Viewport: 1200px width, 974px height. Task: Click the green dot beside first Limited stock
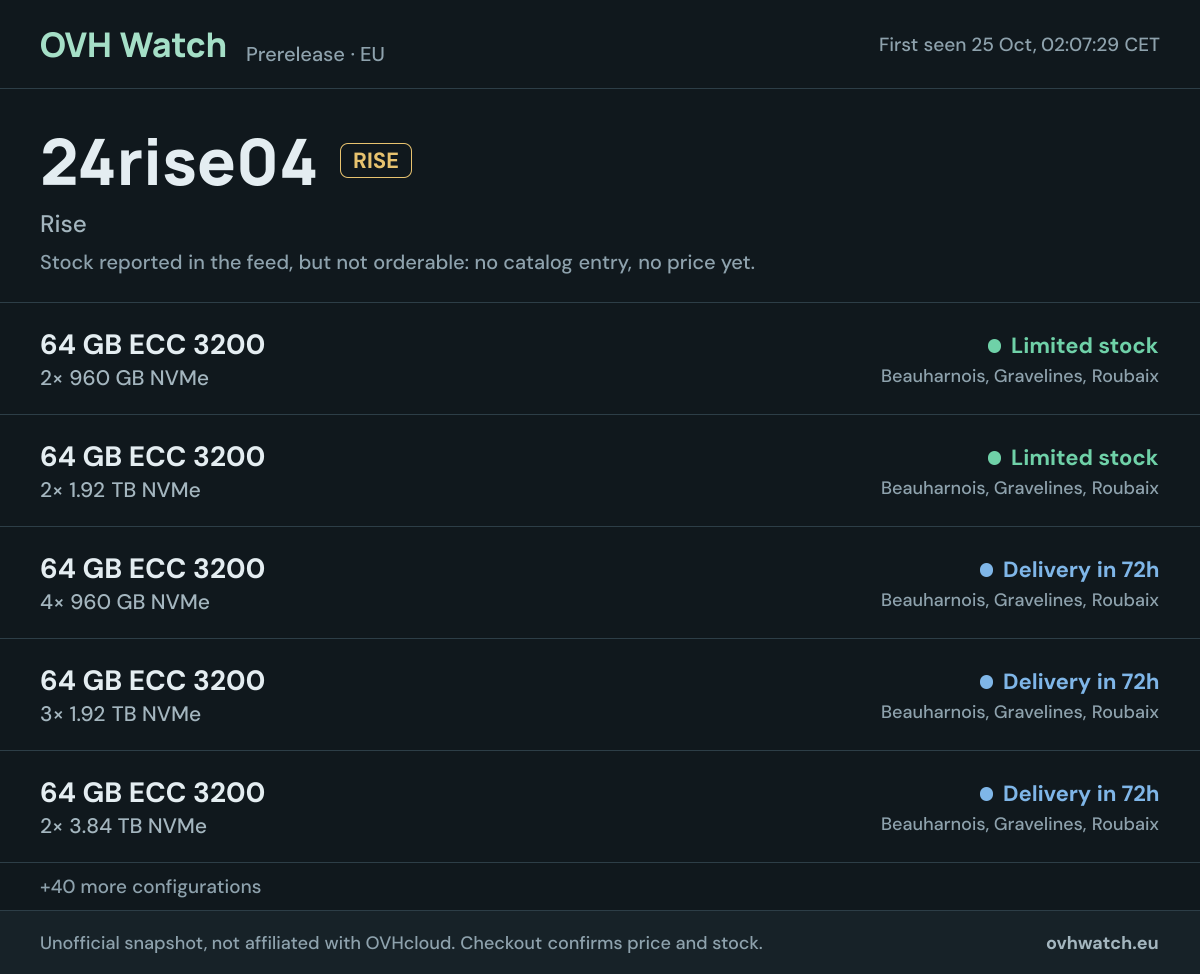994,346
